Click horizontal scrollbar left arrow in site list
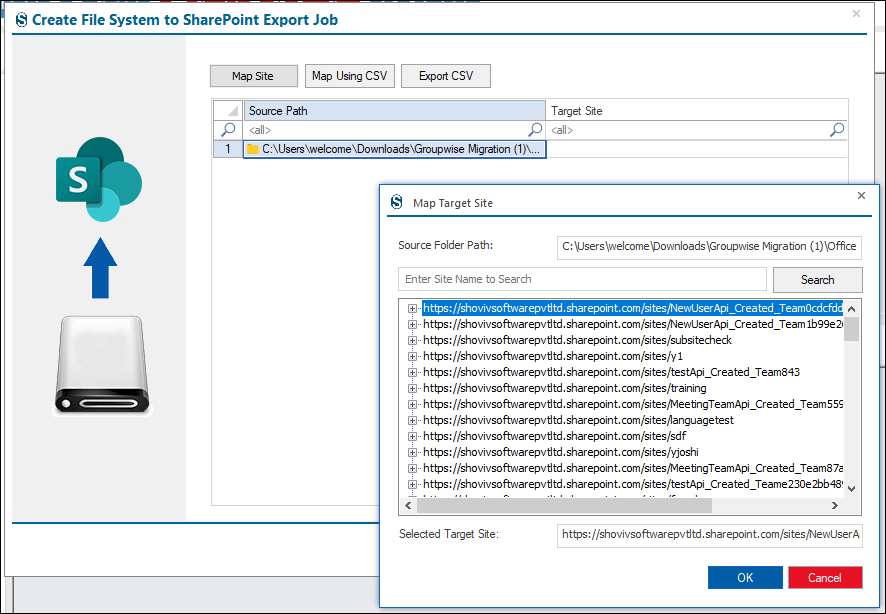Viewport: 886px width, 614px height. [408, 506]
